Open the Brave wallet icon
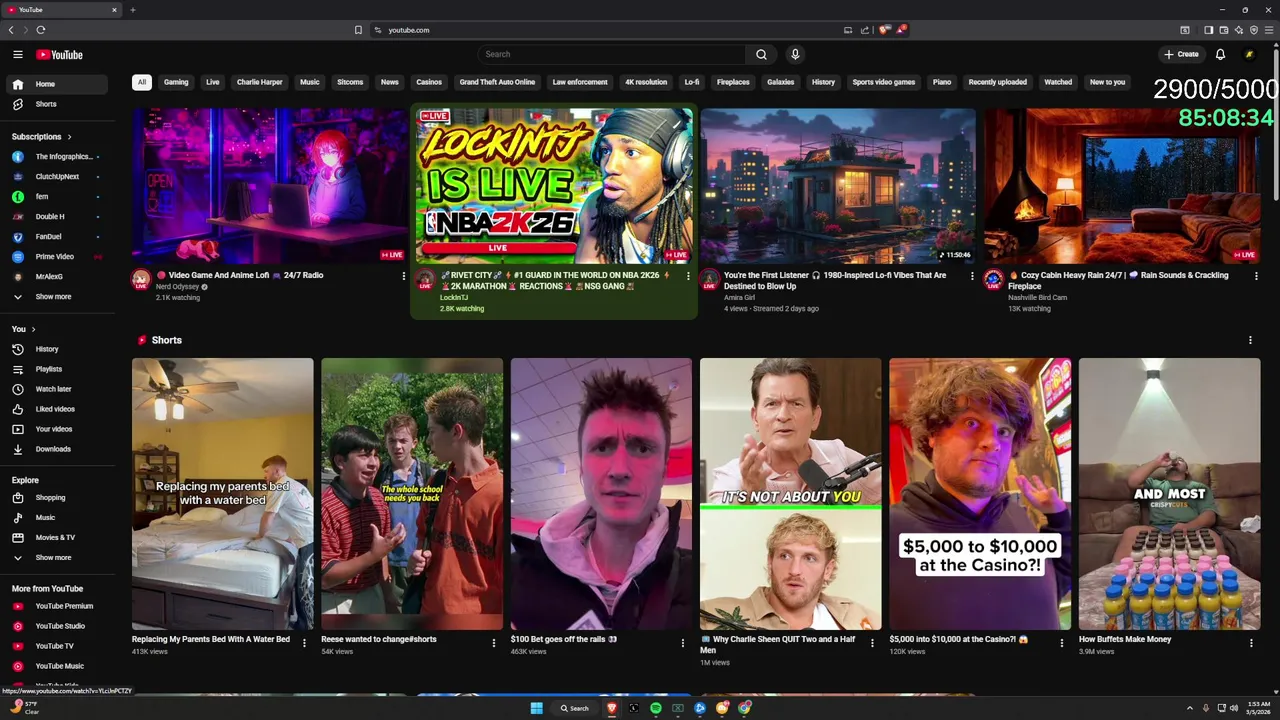Screen dimensions: 1280x720 pos(1223,30)
